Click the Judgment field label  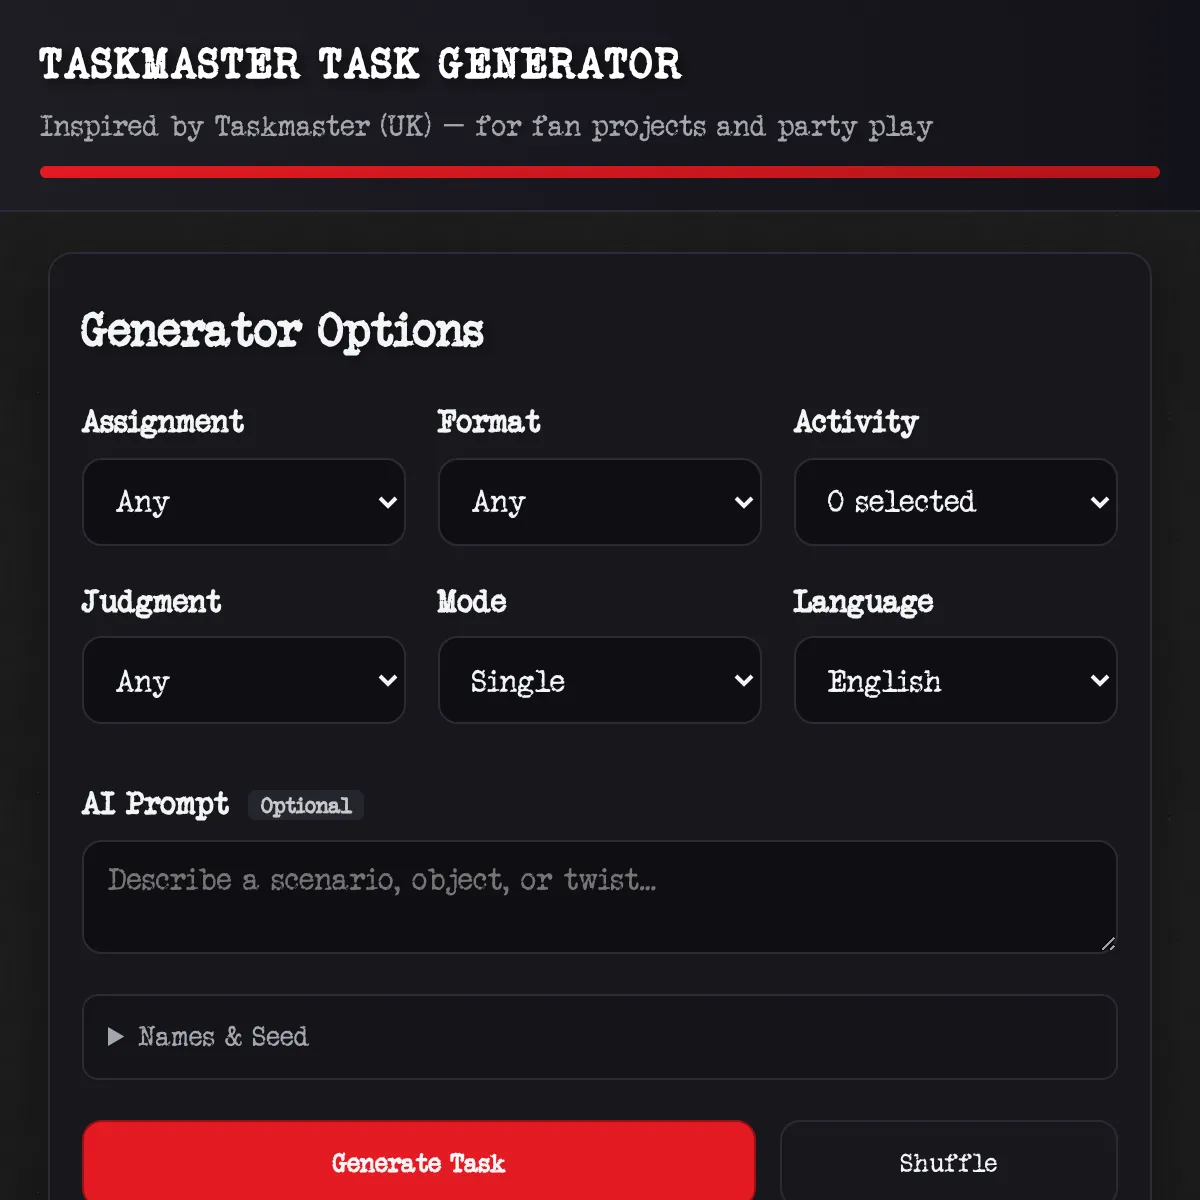tap(151, 602)
